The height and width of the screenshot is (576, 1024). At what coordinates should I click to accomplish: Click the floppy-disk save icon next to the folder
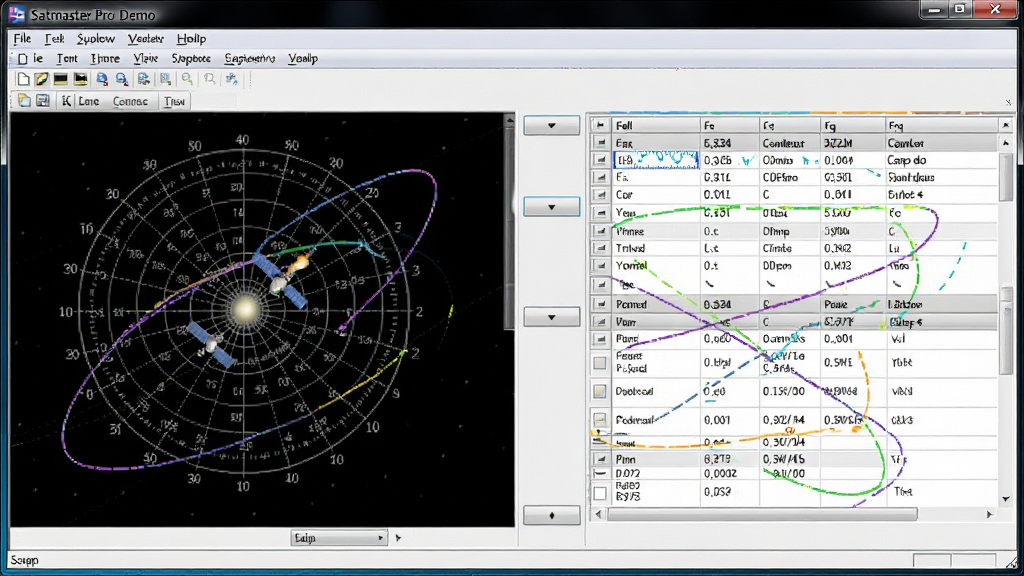click(x=43, y=101)
